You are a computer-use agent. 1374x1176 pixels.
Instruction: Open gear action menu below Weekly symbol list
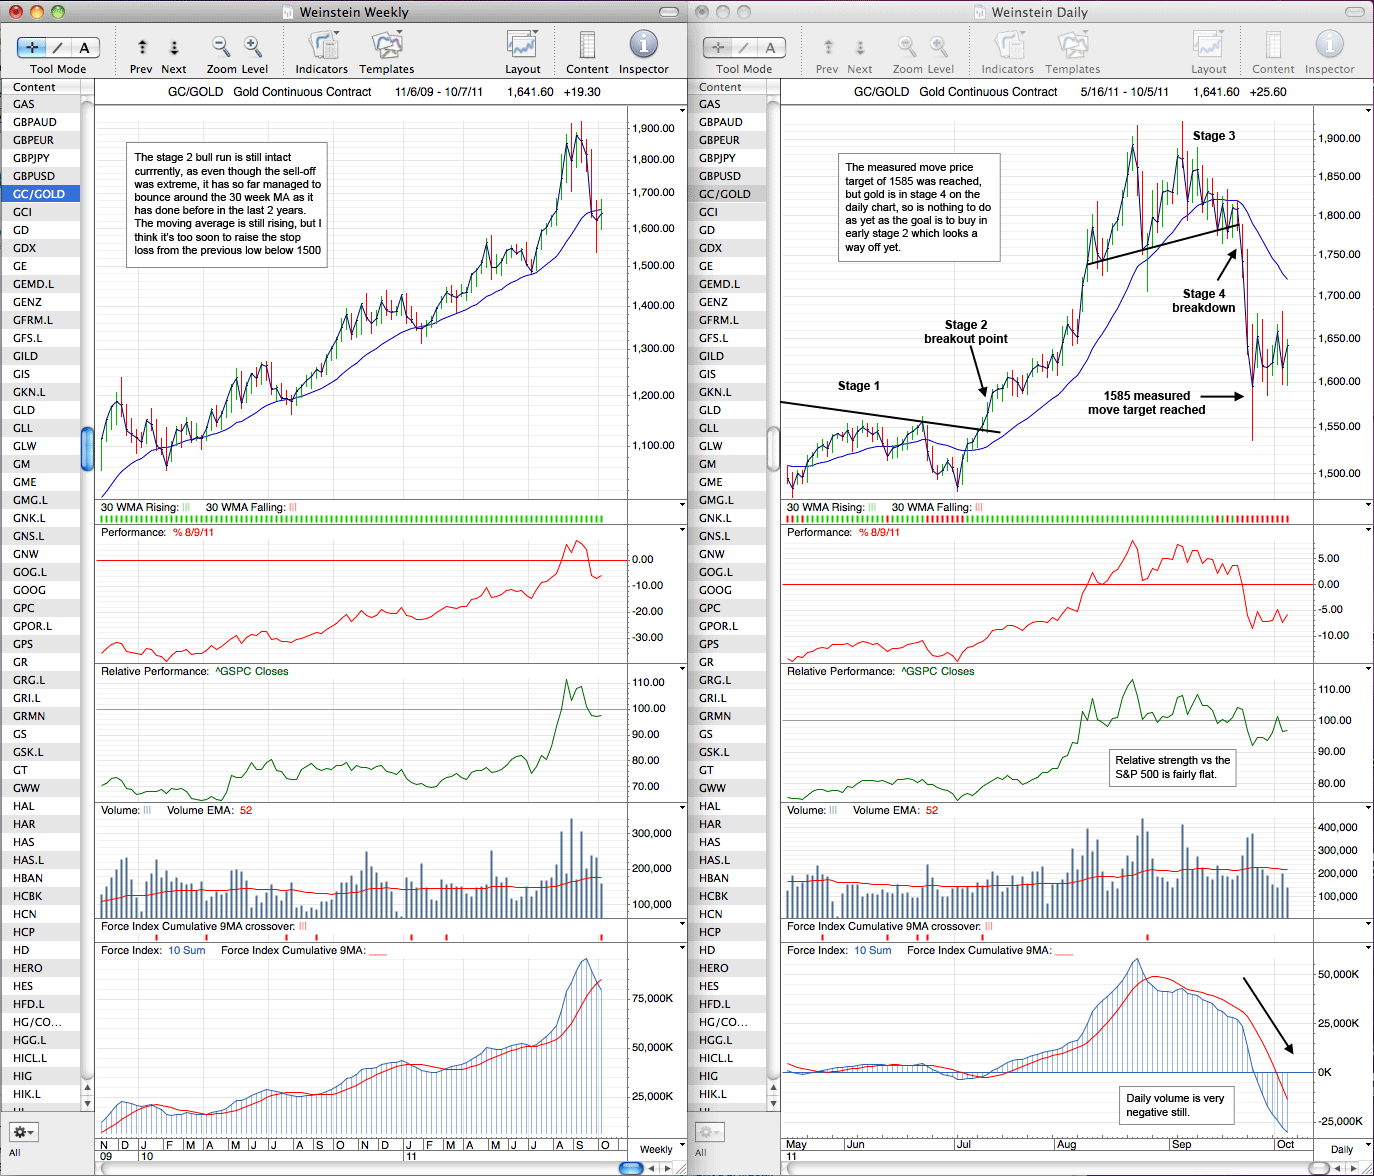pyautogui.click(x=24, y=1132)
